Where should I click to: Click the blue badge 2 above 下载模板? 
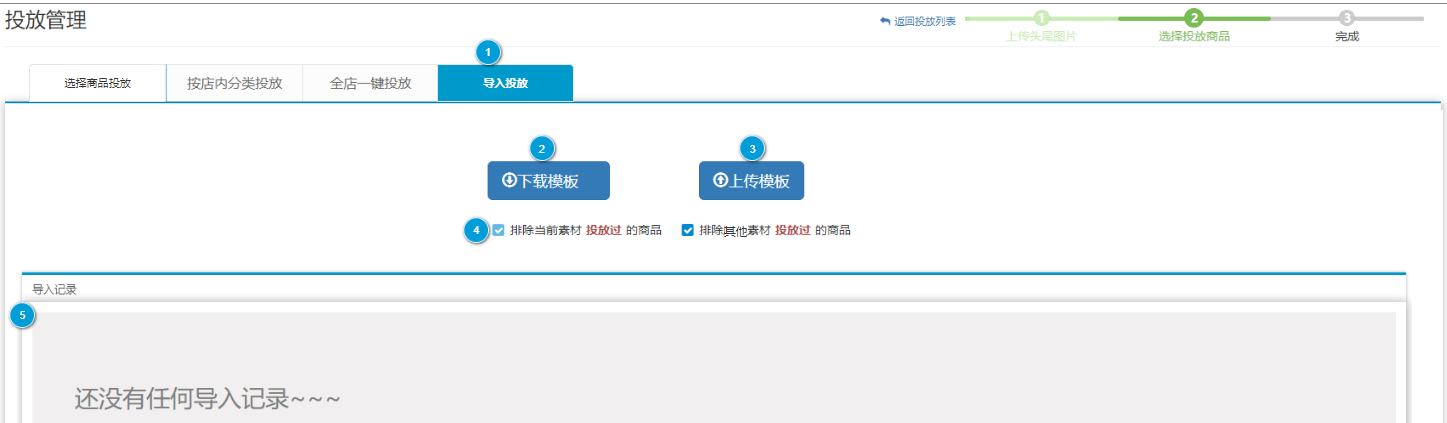(542, 149)
